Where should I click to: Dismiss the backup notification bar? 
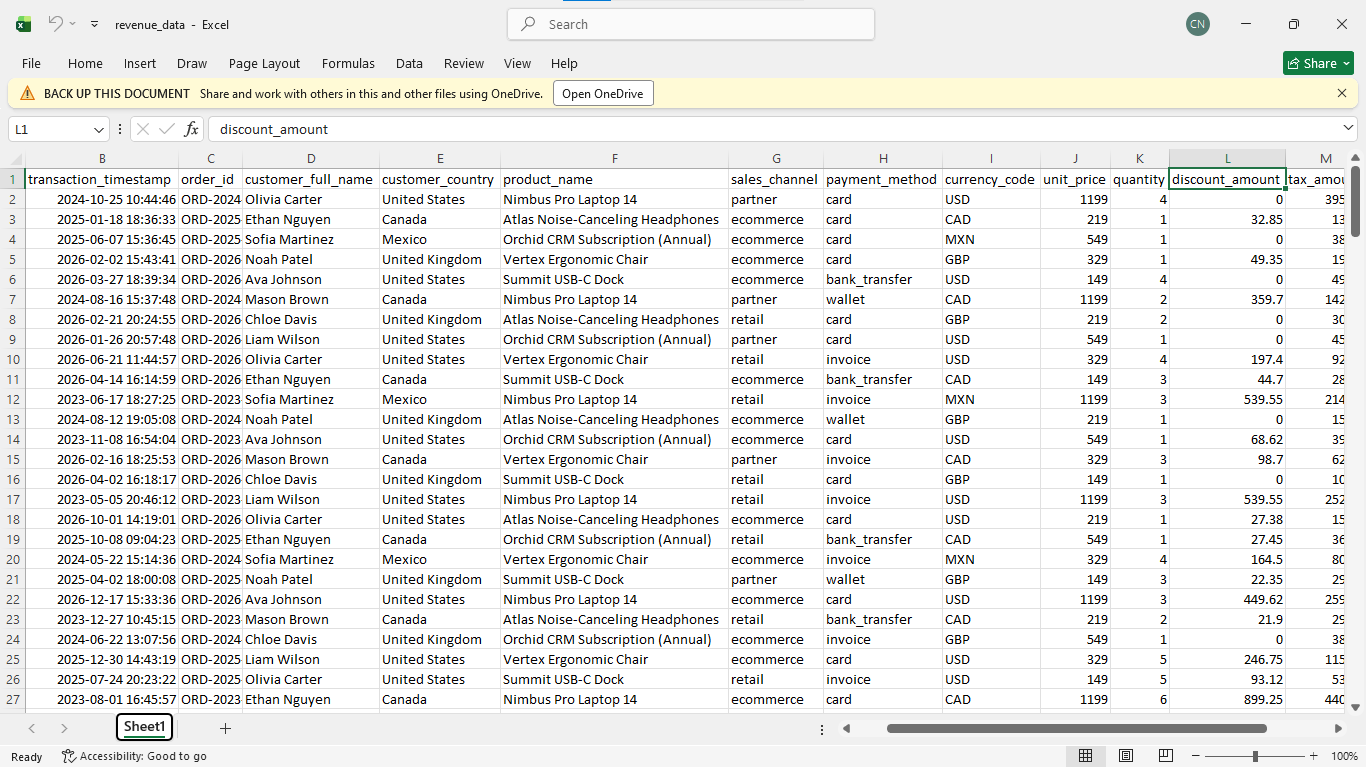click(1342, 93)
